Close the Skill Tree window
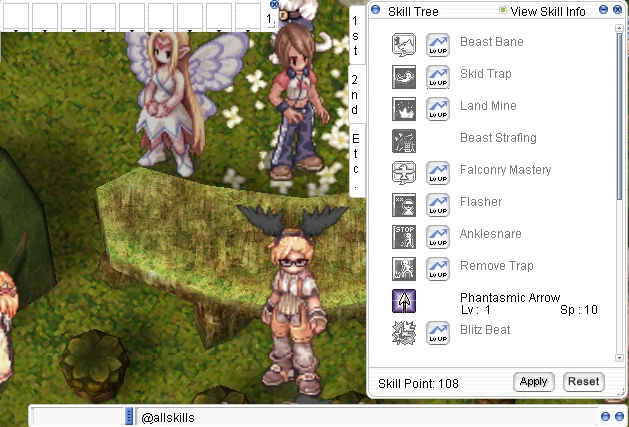The width and height of the screenshot is (629, 427). pos(618,10)
